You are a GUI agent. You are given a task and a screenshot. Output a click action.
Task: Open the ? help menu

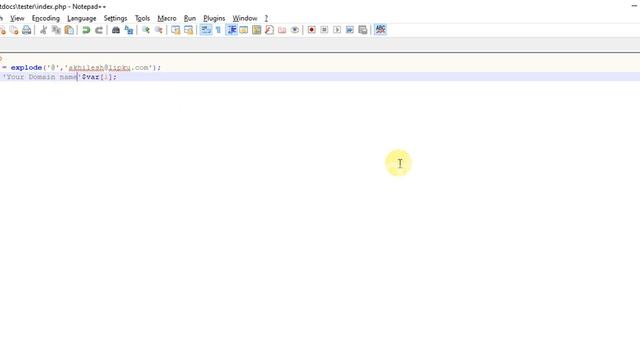266,18
